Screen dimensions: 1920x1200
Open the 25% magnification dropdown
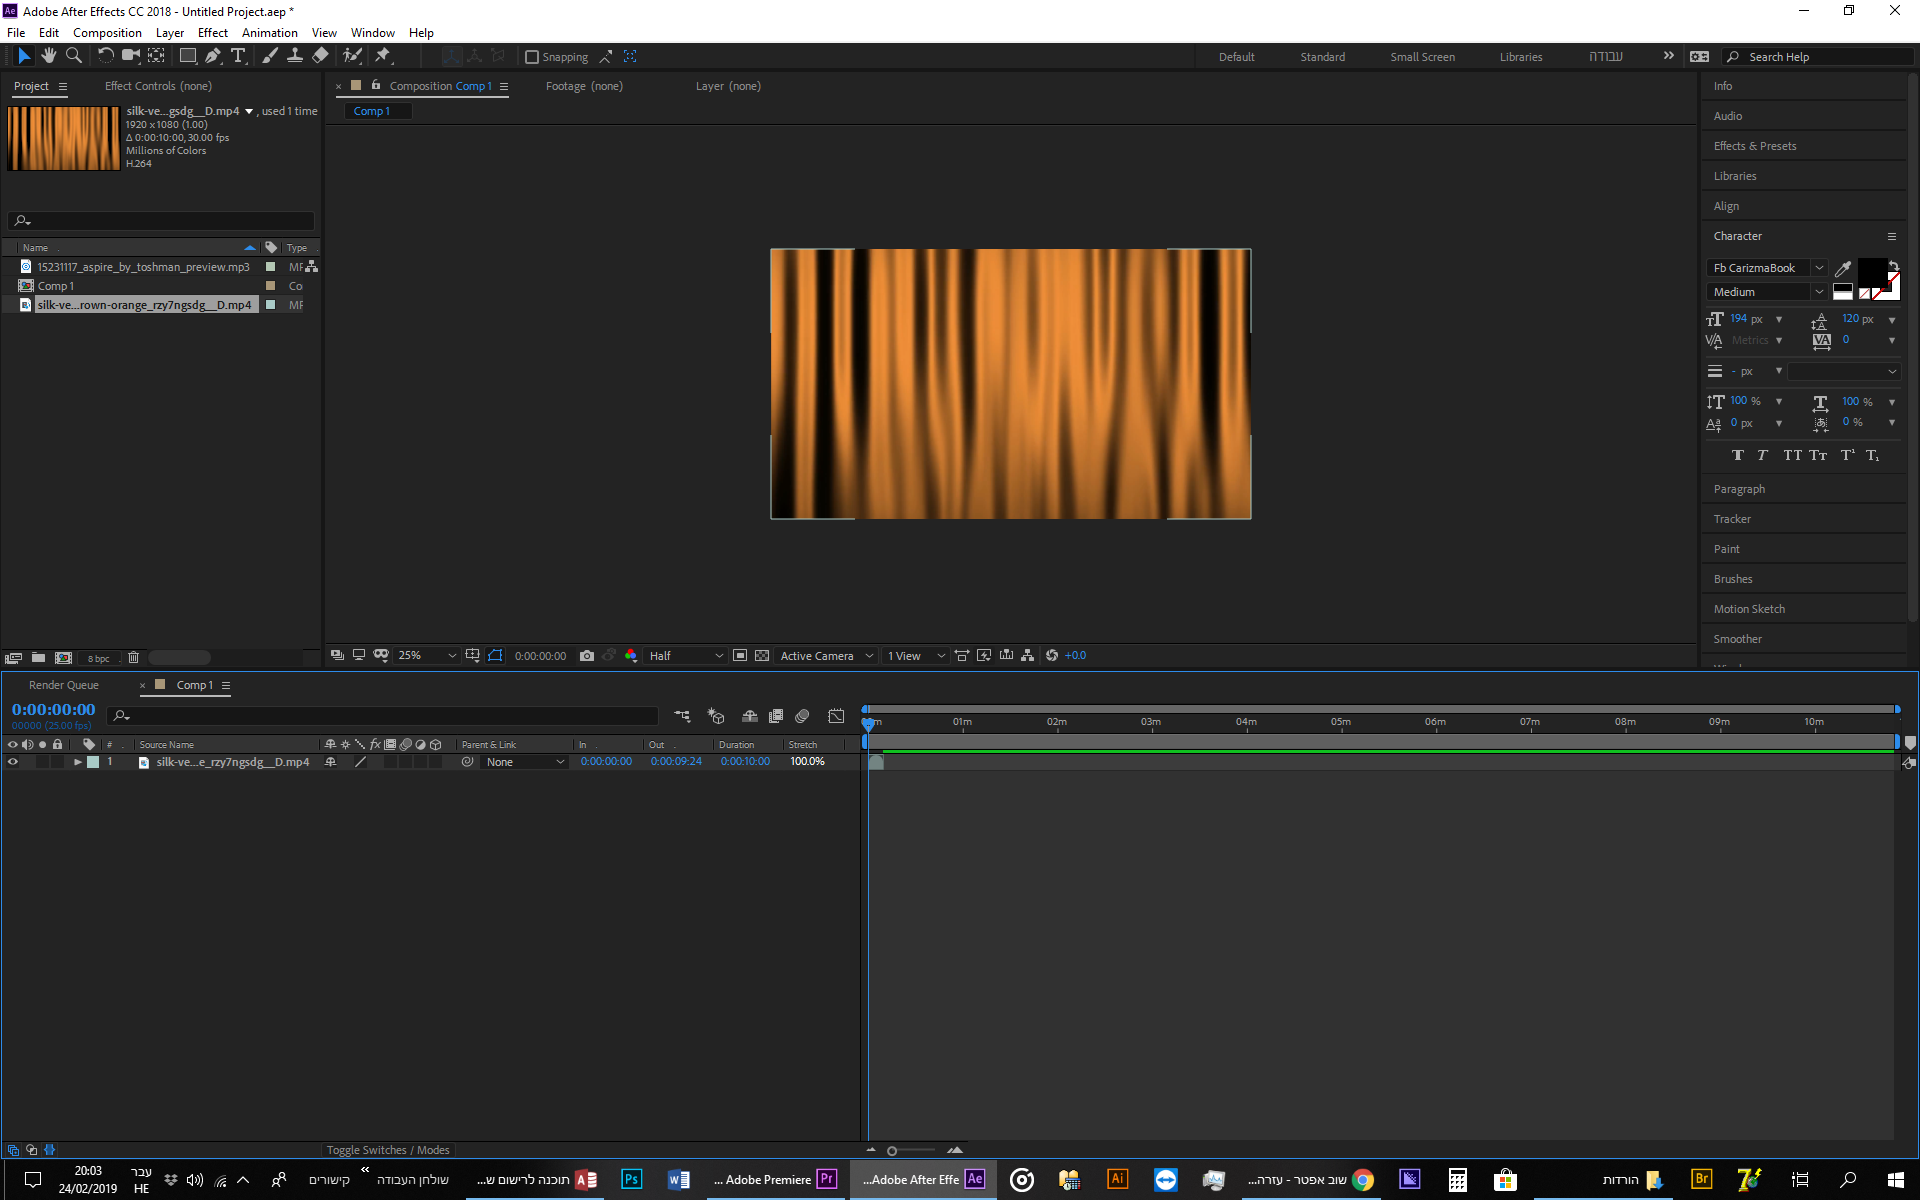coord(427,656)
